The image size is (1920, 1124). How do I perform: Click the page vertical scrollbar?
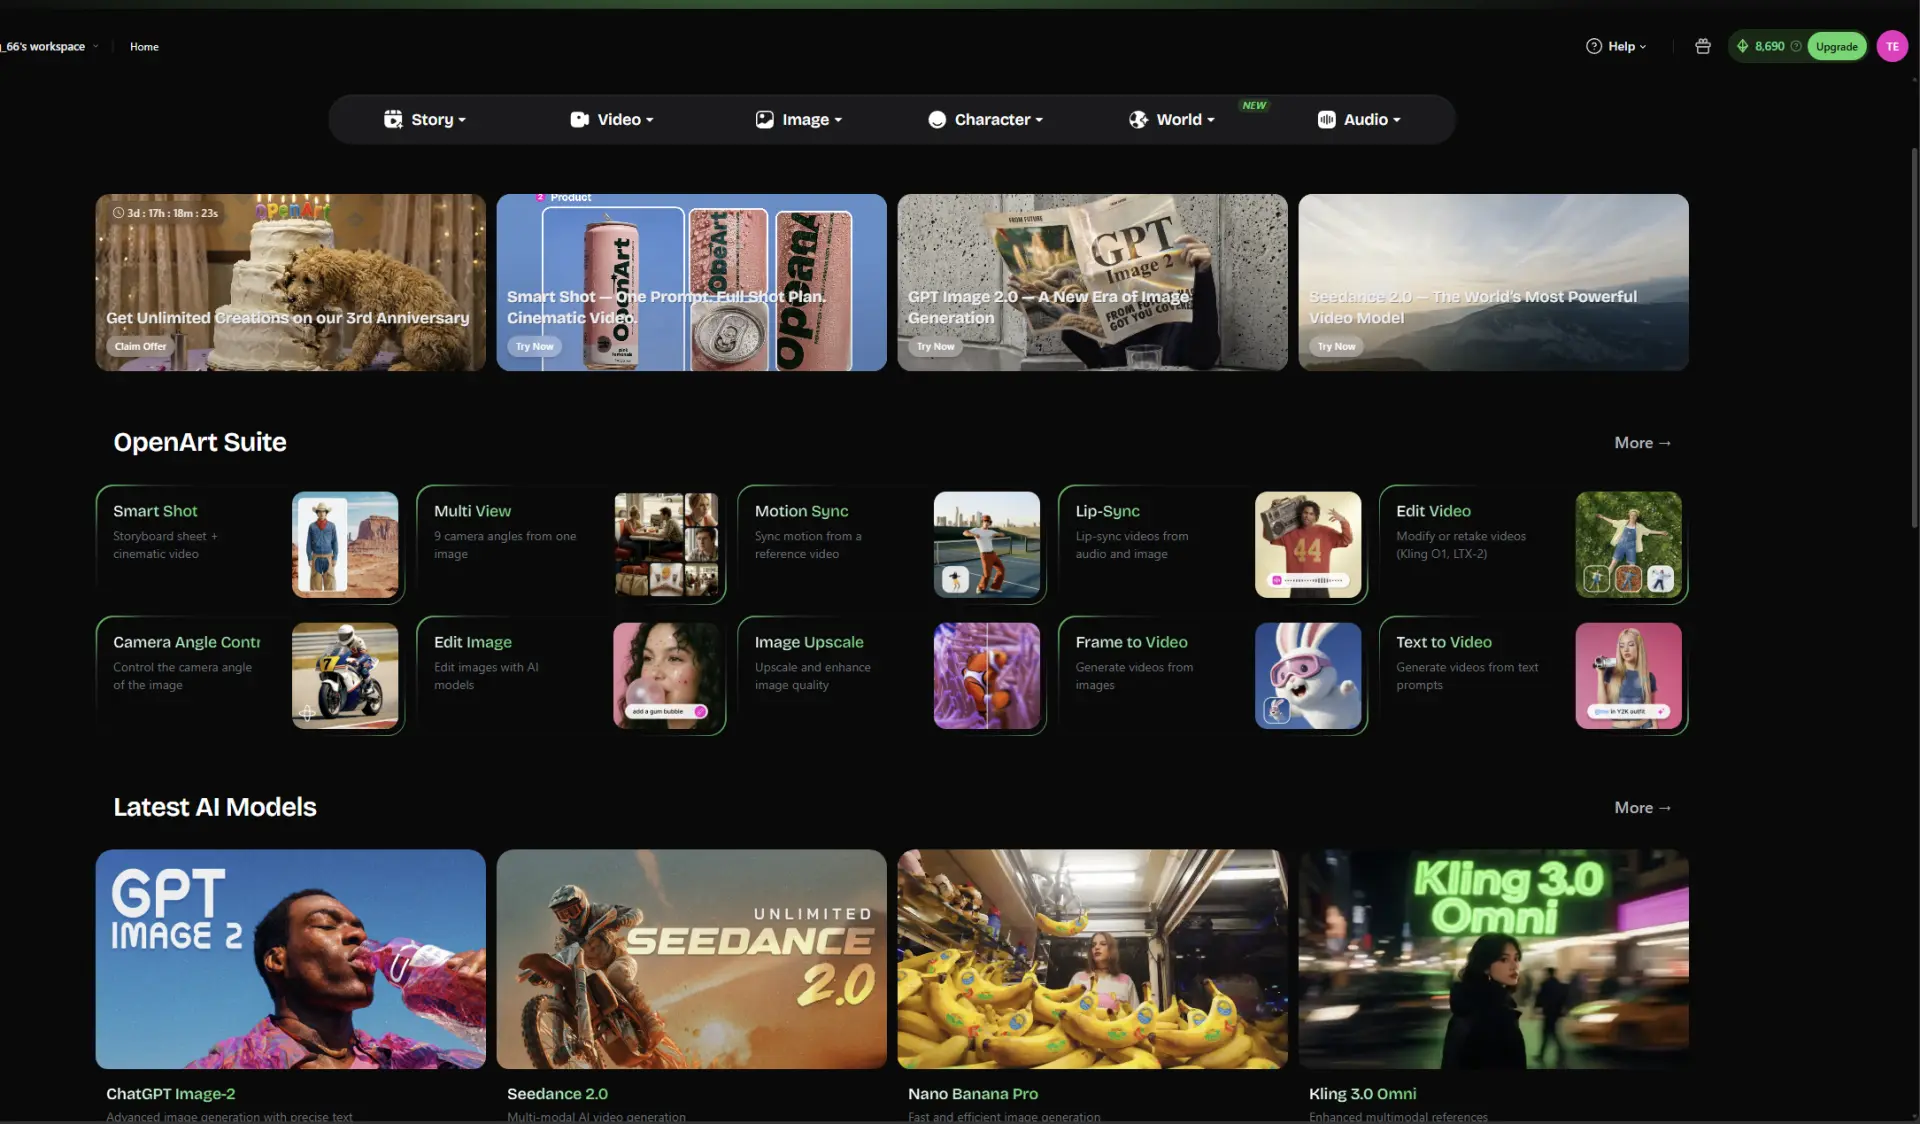pos(1914,340)
